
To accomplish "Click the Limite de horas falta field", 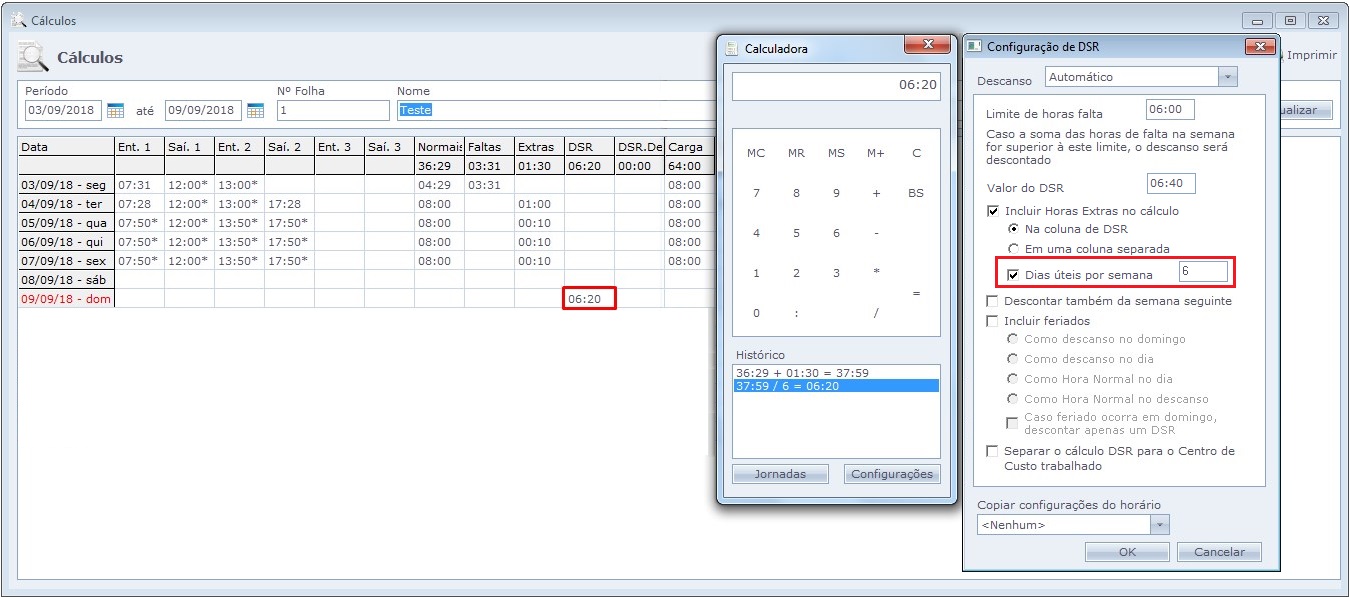I will tap(1170, 110).
